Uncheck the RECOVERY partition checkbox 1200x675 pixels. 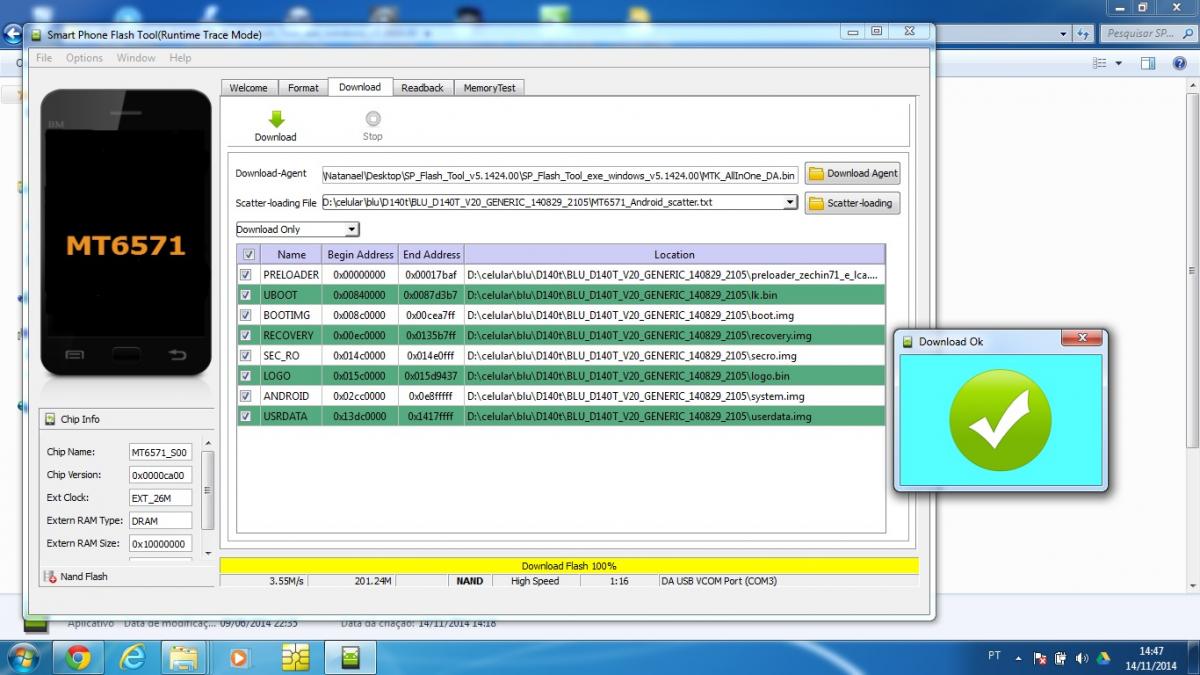coord(246,335)
